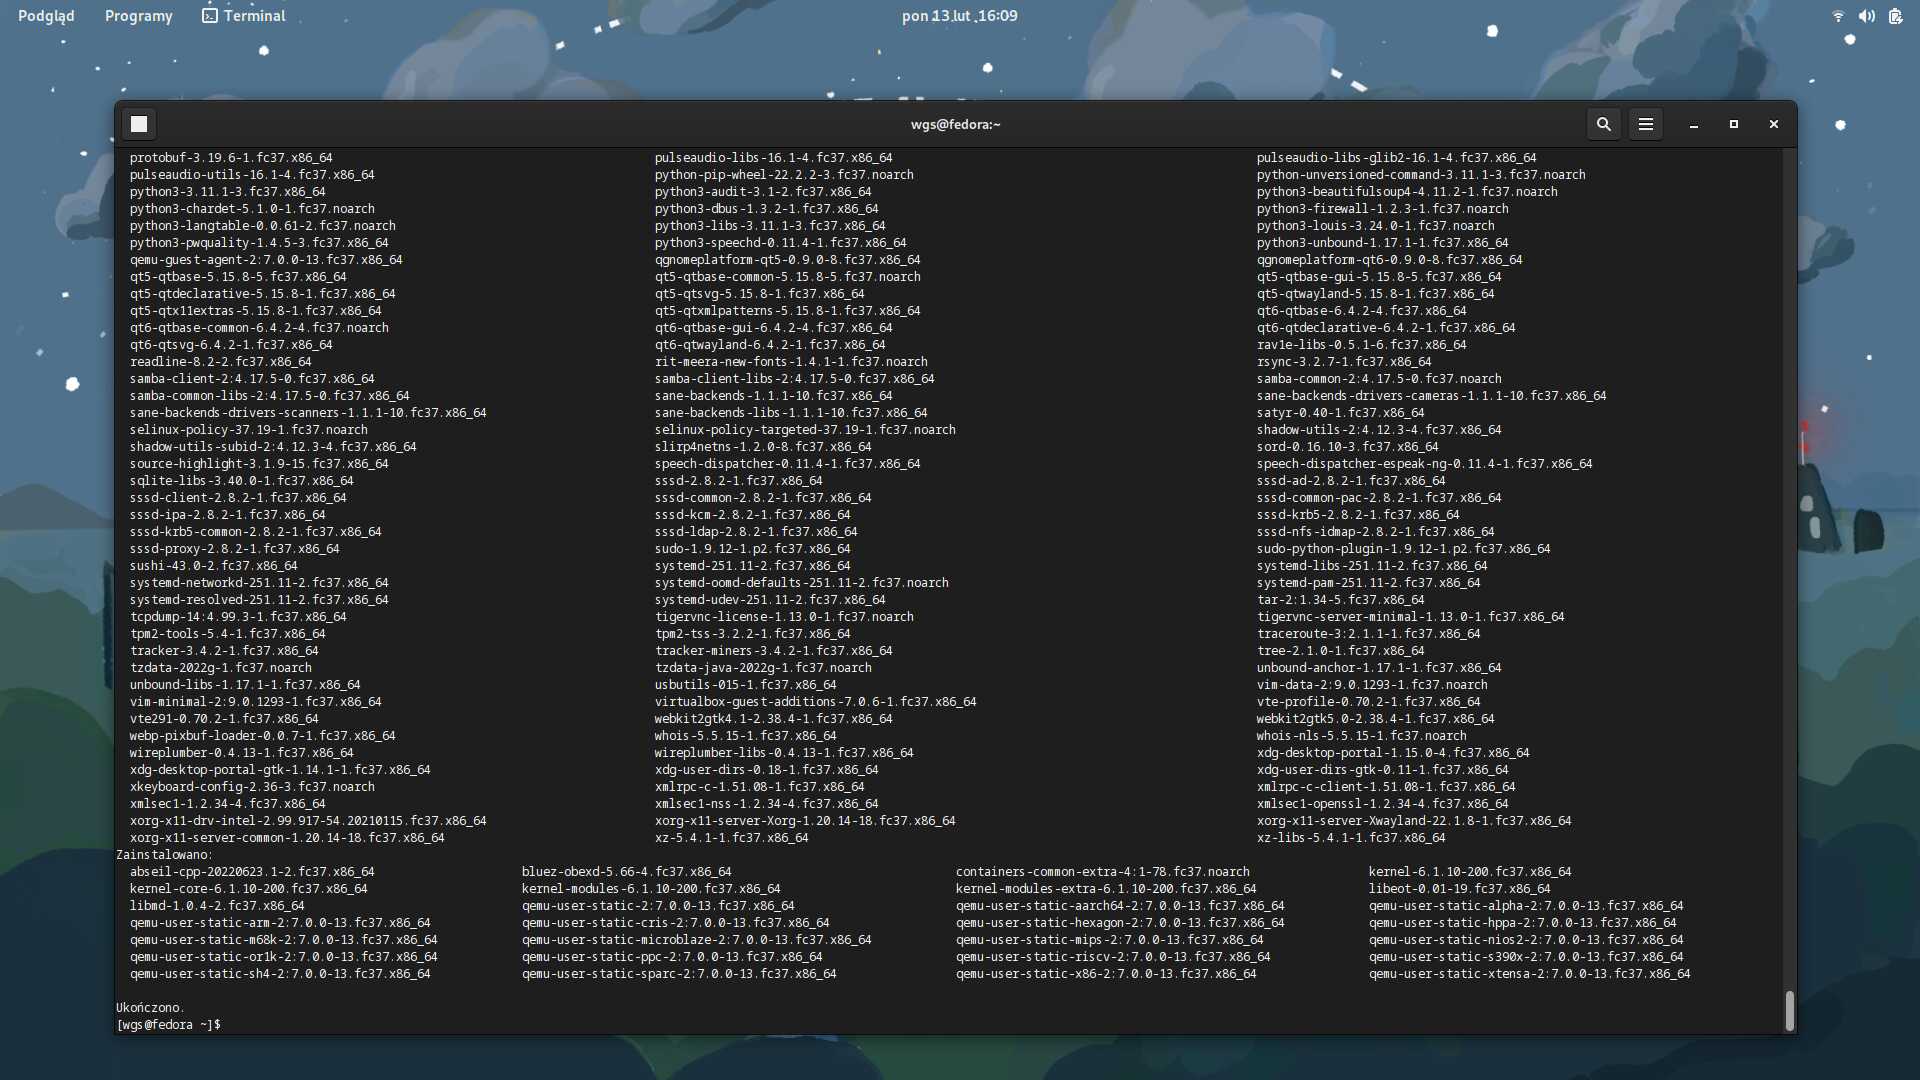Screen dimensions: 1920x1080
Task: Select protobuf-3.19.6-1.fc37.x86_64 entry
Action: click(x=231, y=158)
